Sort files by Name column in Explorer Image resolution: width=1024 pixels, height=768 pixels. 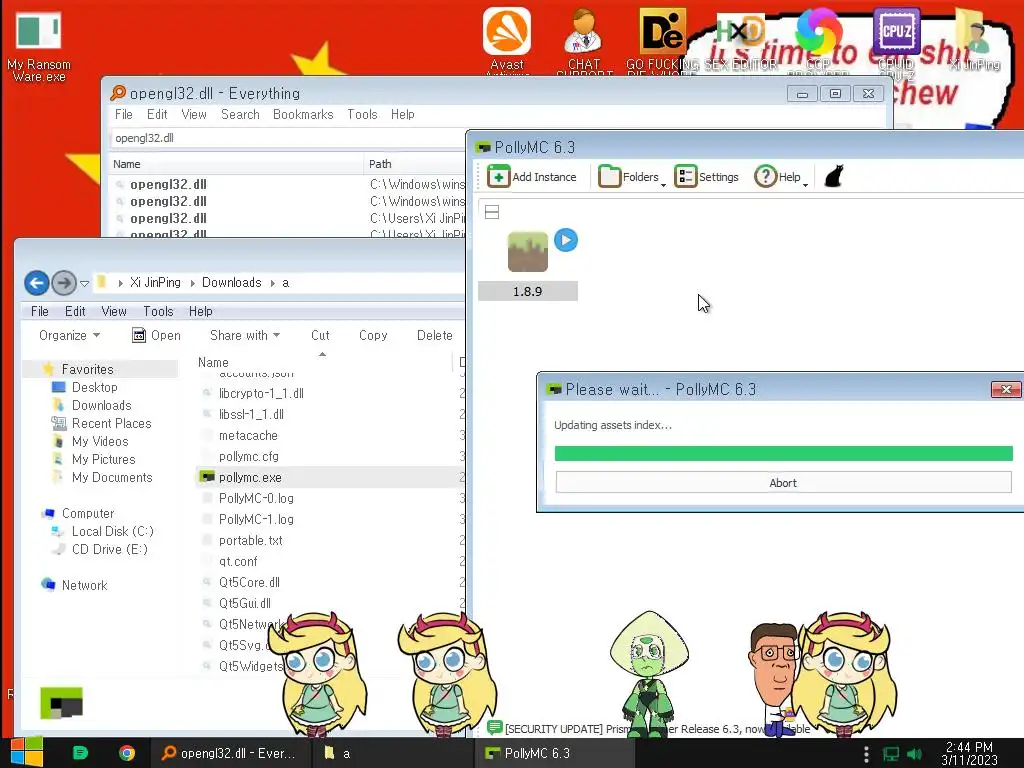(213, 362)
